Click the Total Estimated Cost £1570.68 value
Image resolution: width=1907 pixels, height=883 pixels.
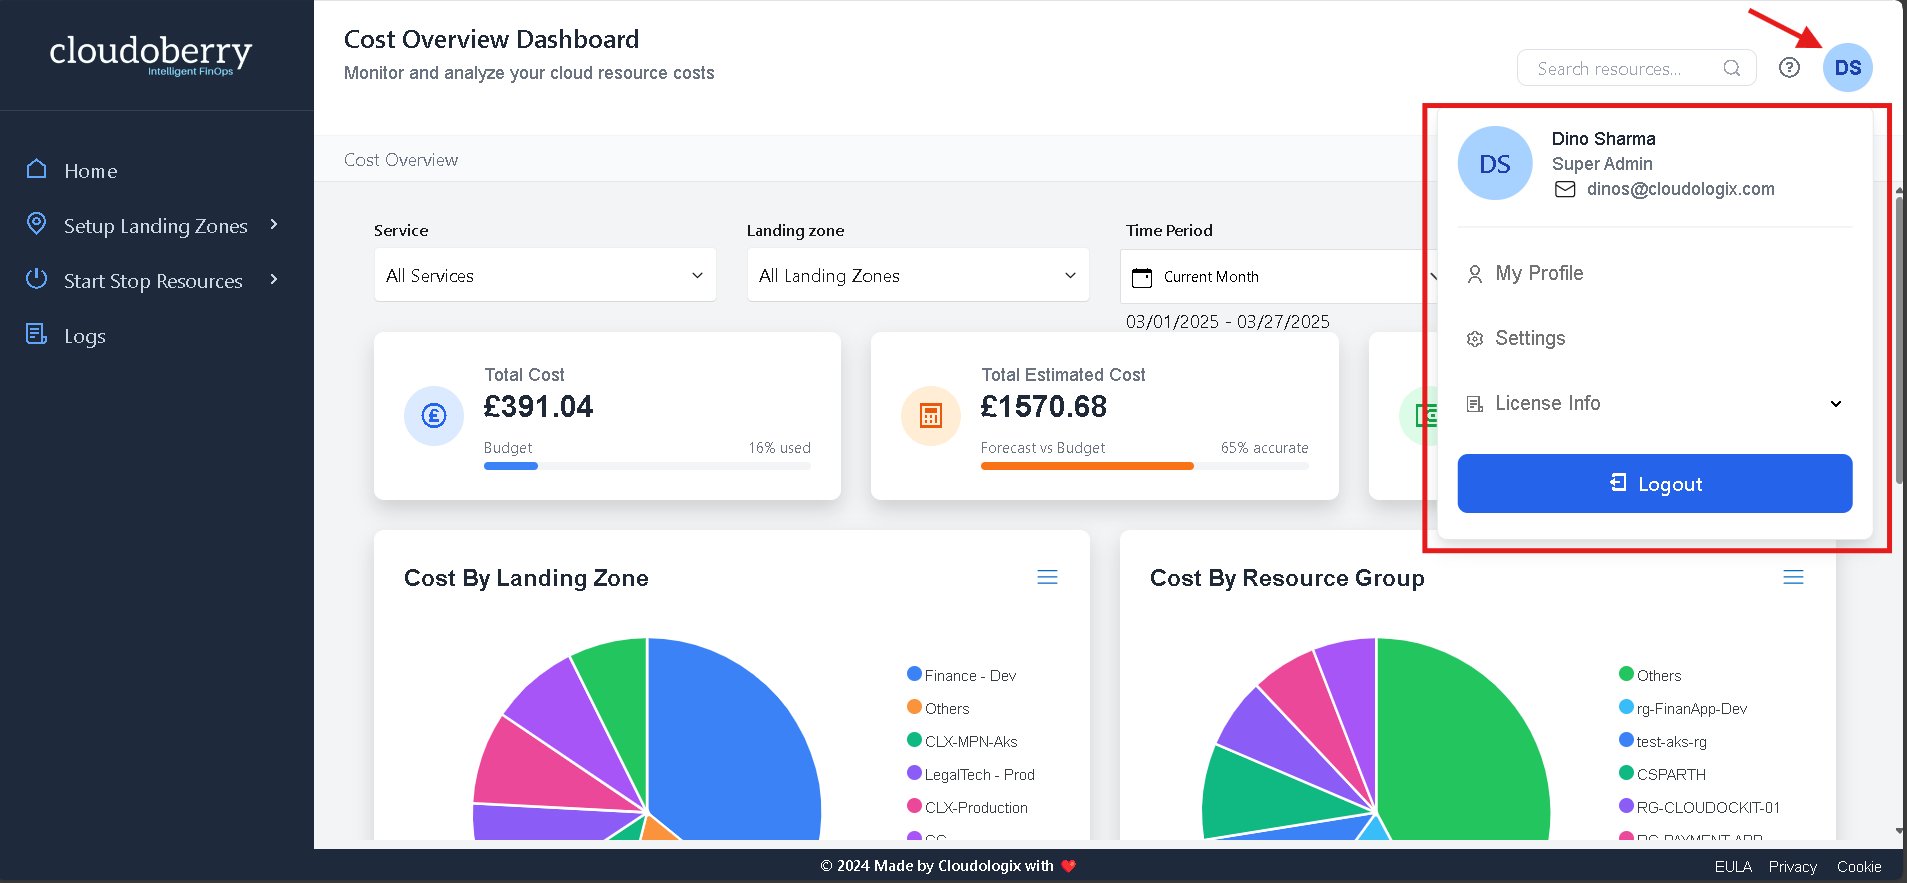click(1044, 407)
